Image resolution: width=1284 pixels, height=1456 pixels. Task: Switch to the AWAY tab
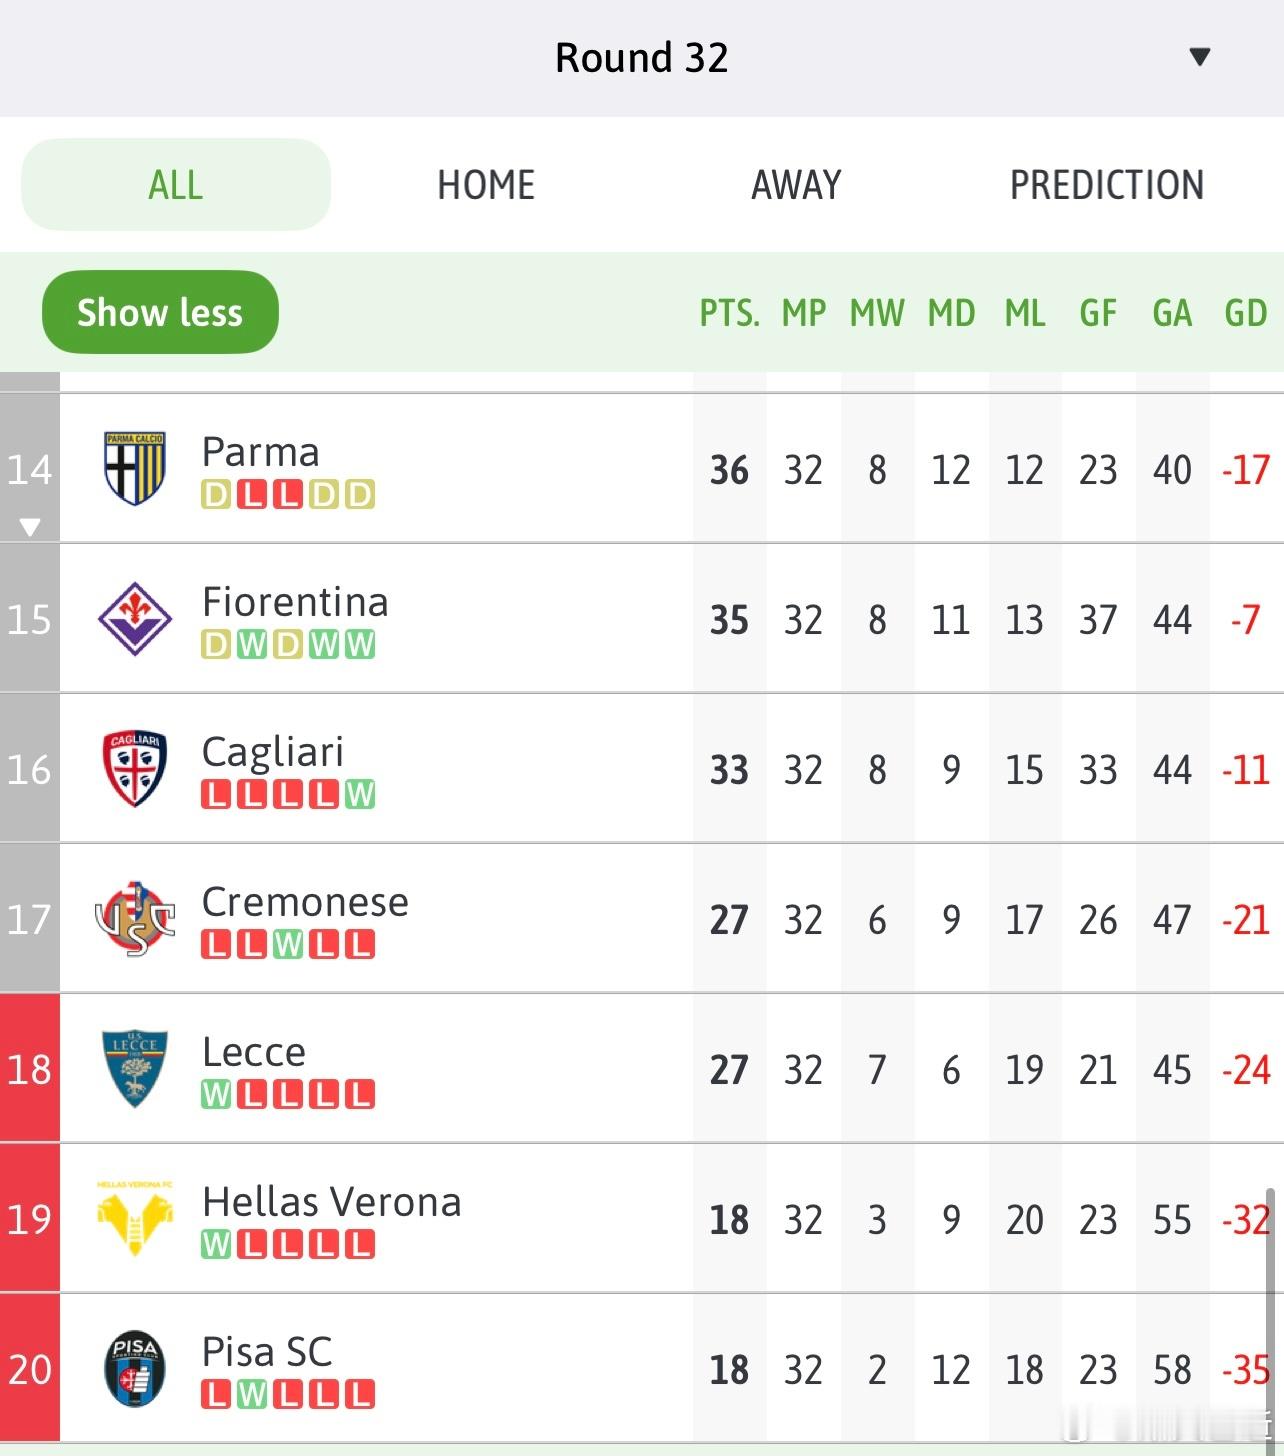coord(796,185)
